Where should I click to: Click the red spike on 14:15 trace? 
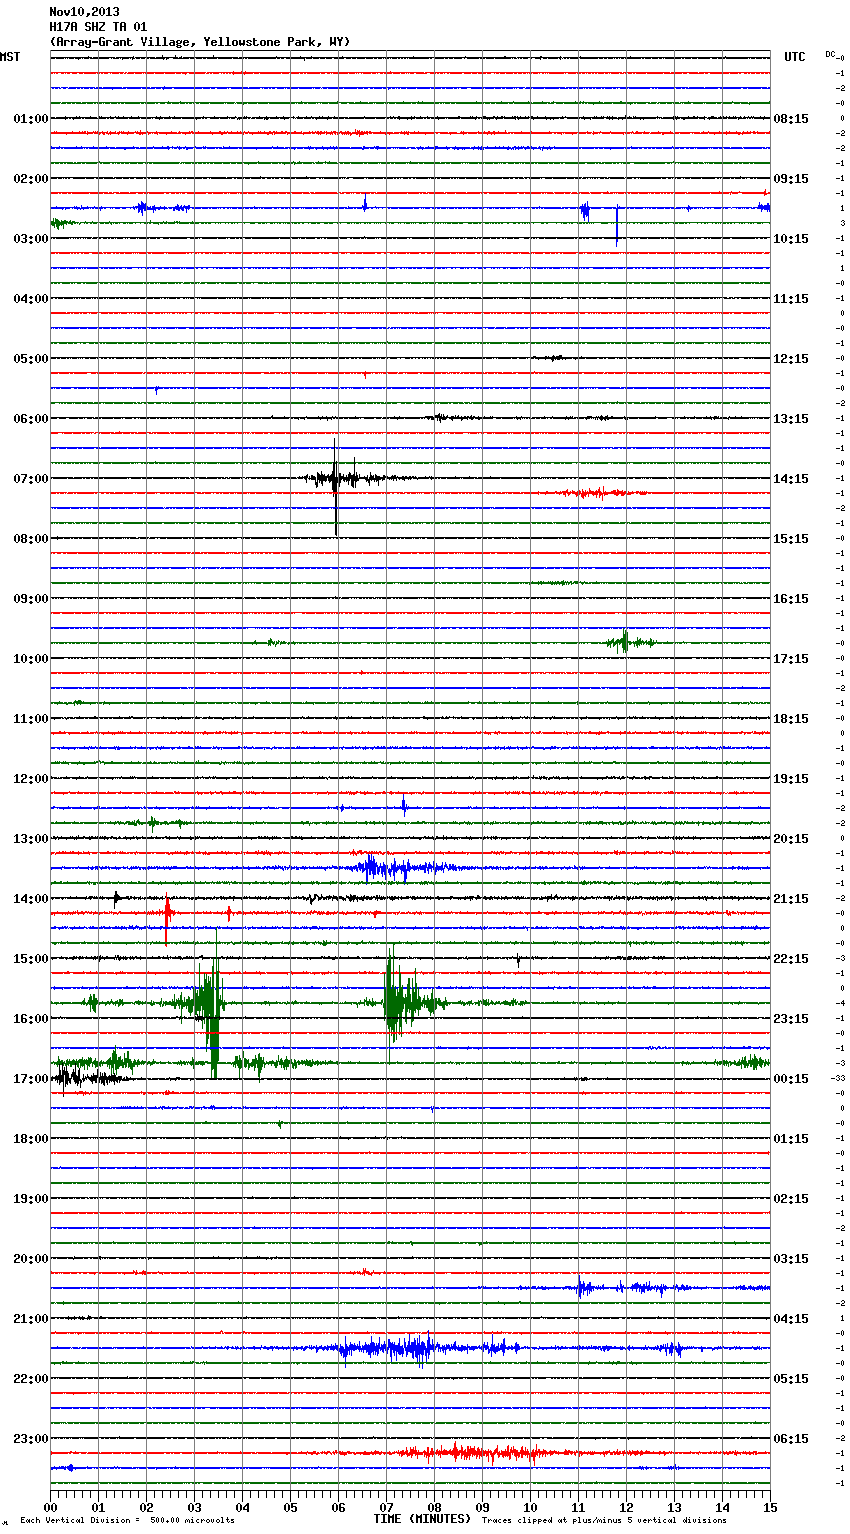(x=167, y=918)
